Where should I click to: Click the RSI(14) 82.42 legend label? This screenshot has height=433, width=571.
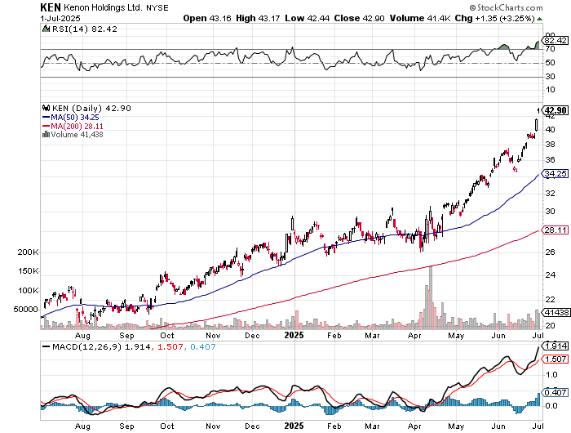tap(84, 29)
